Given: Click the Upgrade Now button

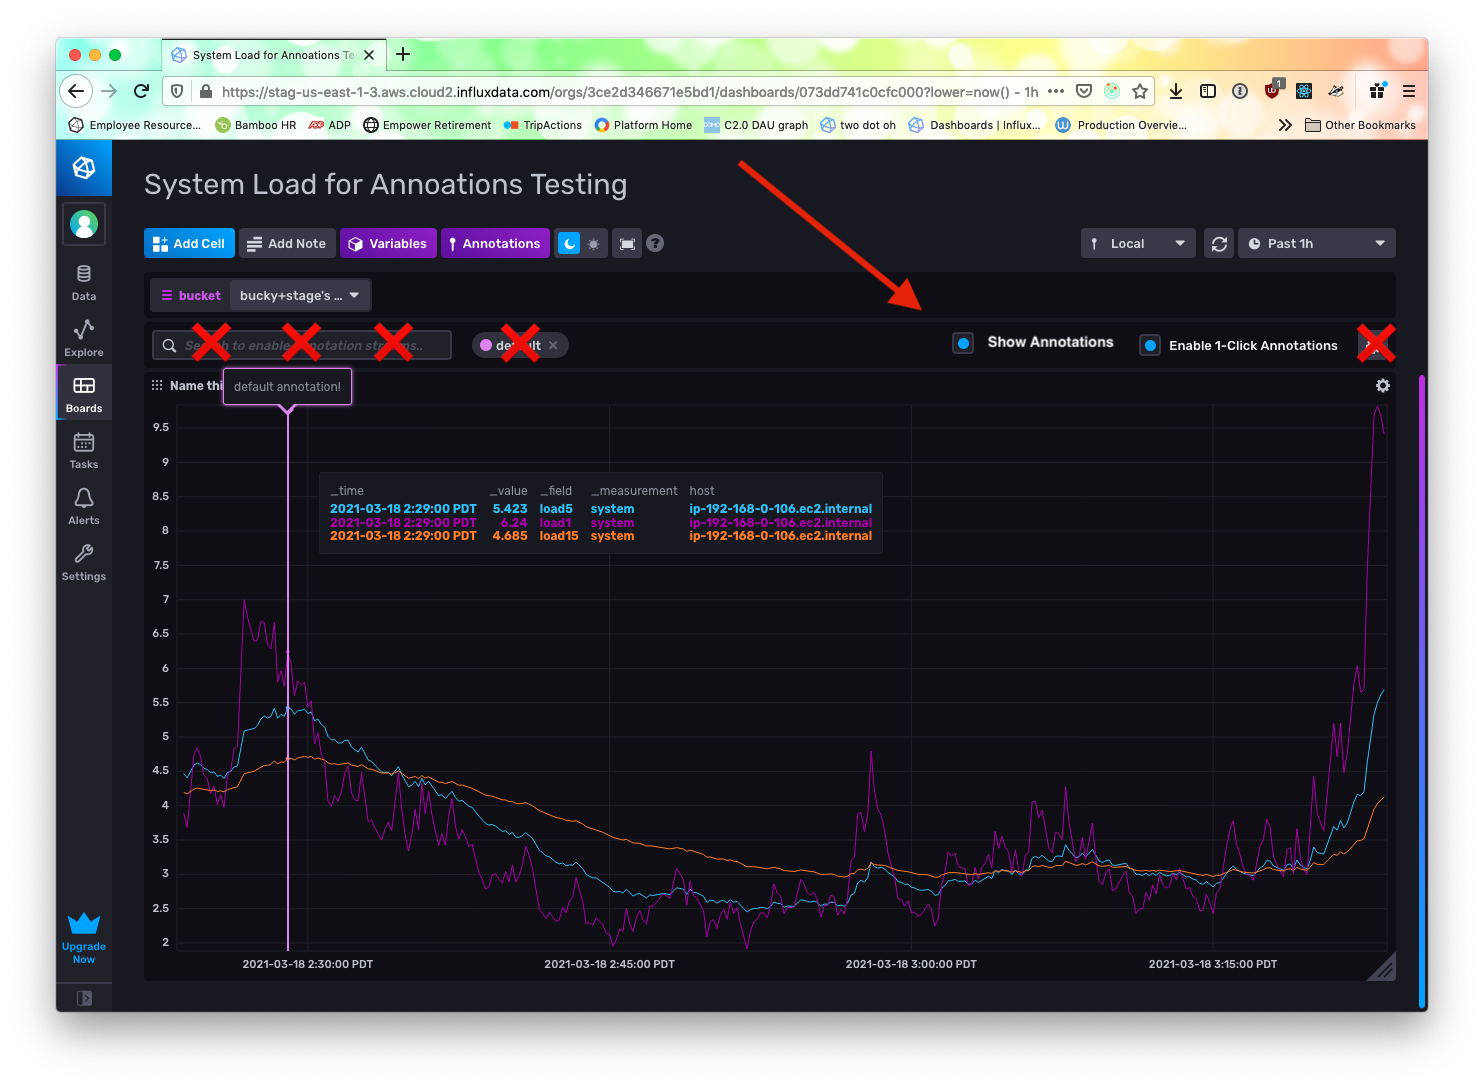Looking at the screenshot, I should click(x=83, y=937).
